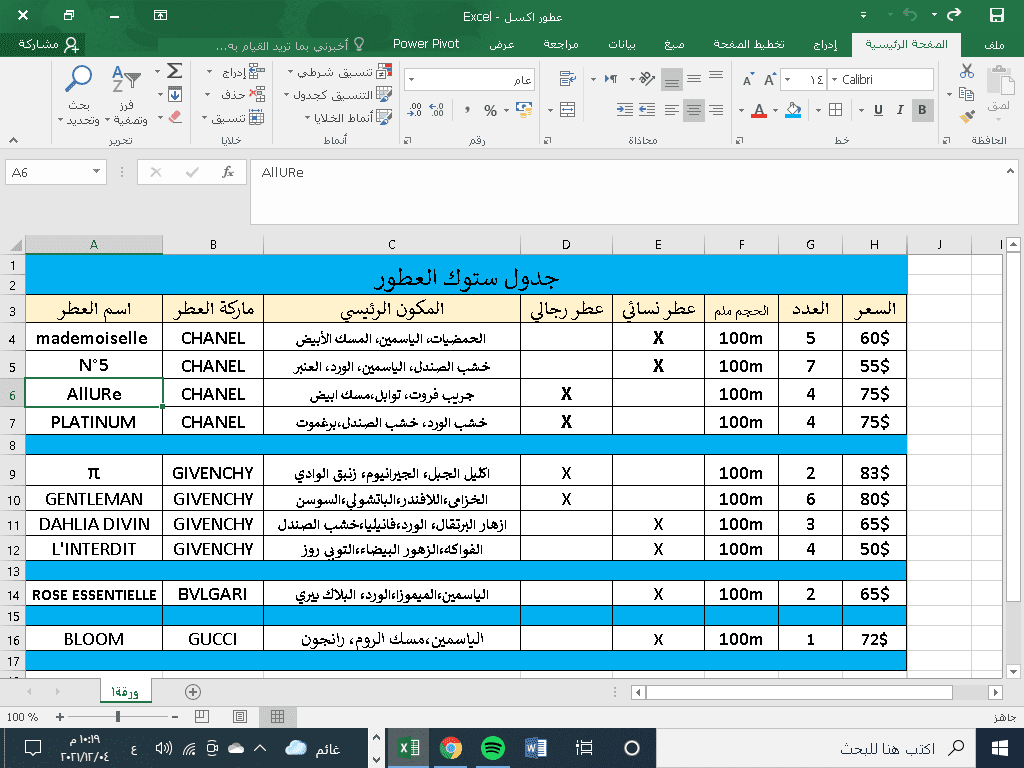
Task: Open Find & Select (بحث وتحديد)
Action: pyautogui.click(x=80, y=95)
